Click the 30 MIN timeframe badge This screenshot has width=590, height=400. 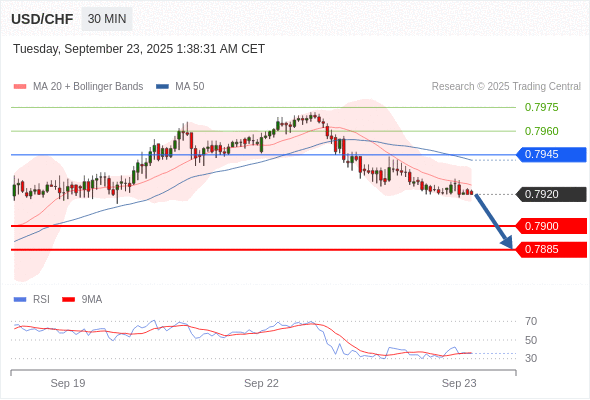(107, 19)
